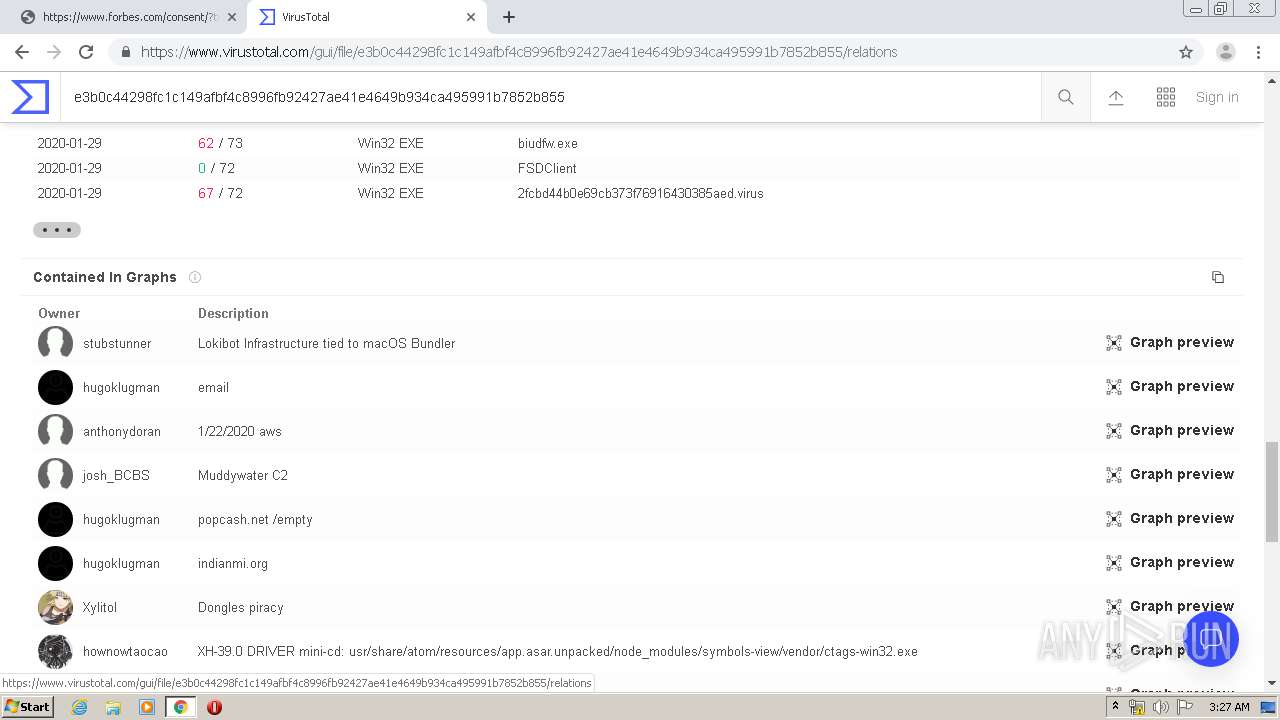
Task: Open Graph preview for popcash.net /empty row
Action: pos(1170,519)
